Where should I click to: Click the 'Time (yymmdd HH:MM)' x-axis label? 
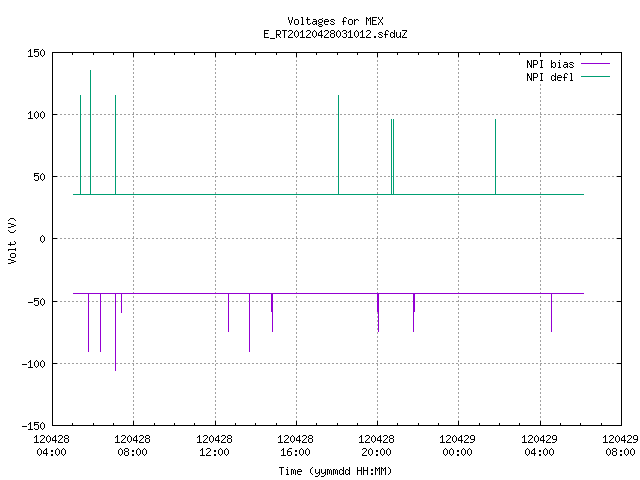click(x=335, y=471)
